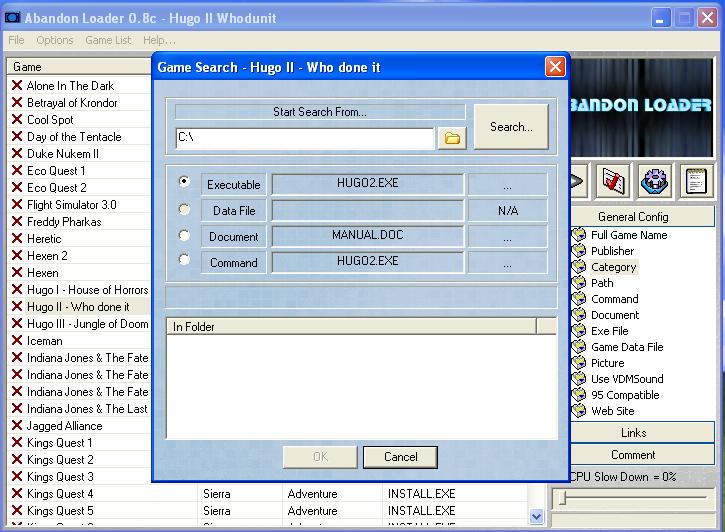Open the Options menu
The height and width of the screenshot is (532, 725).
pos(55,40)
